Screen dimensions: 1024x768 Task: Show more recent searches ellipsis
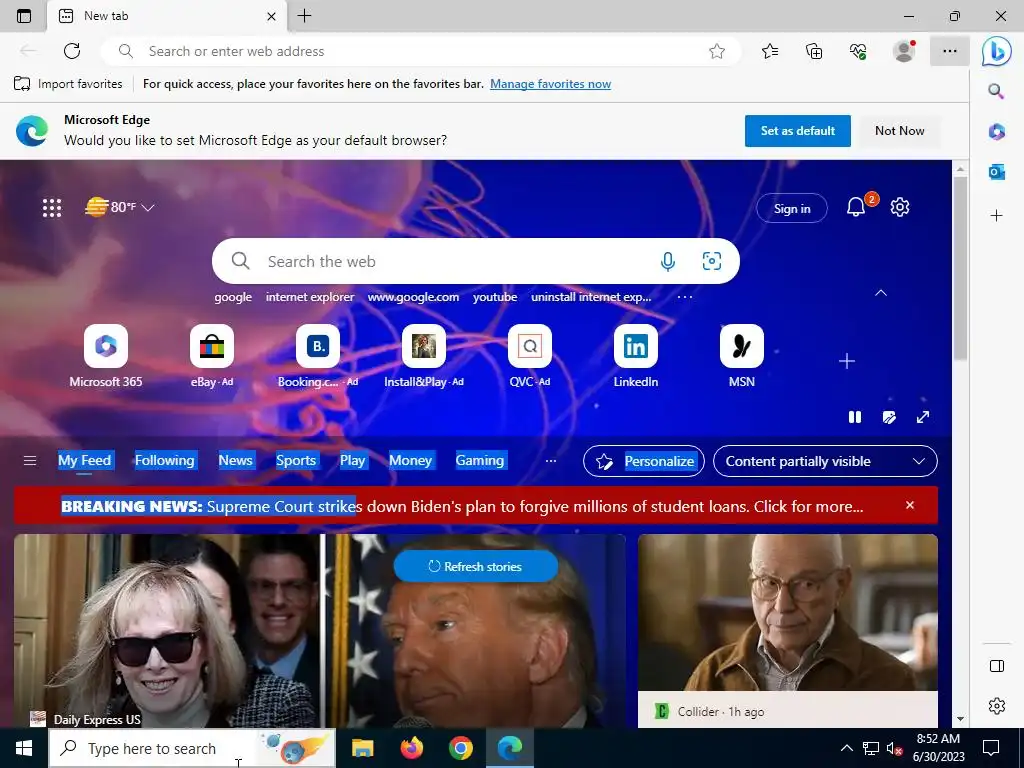684,297
